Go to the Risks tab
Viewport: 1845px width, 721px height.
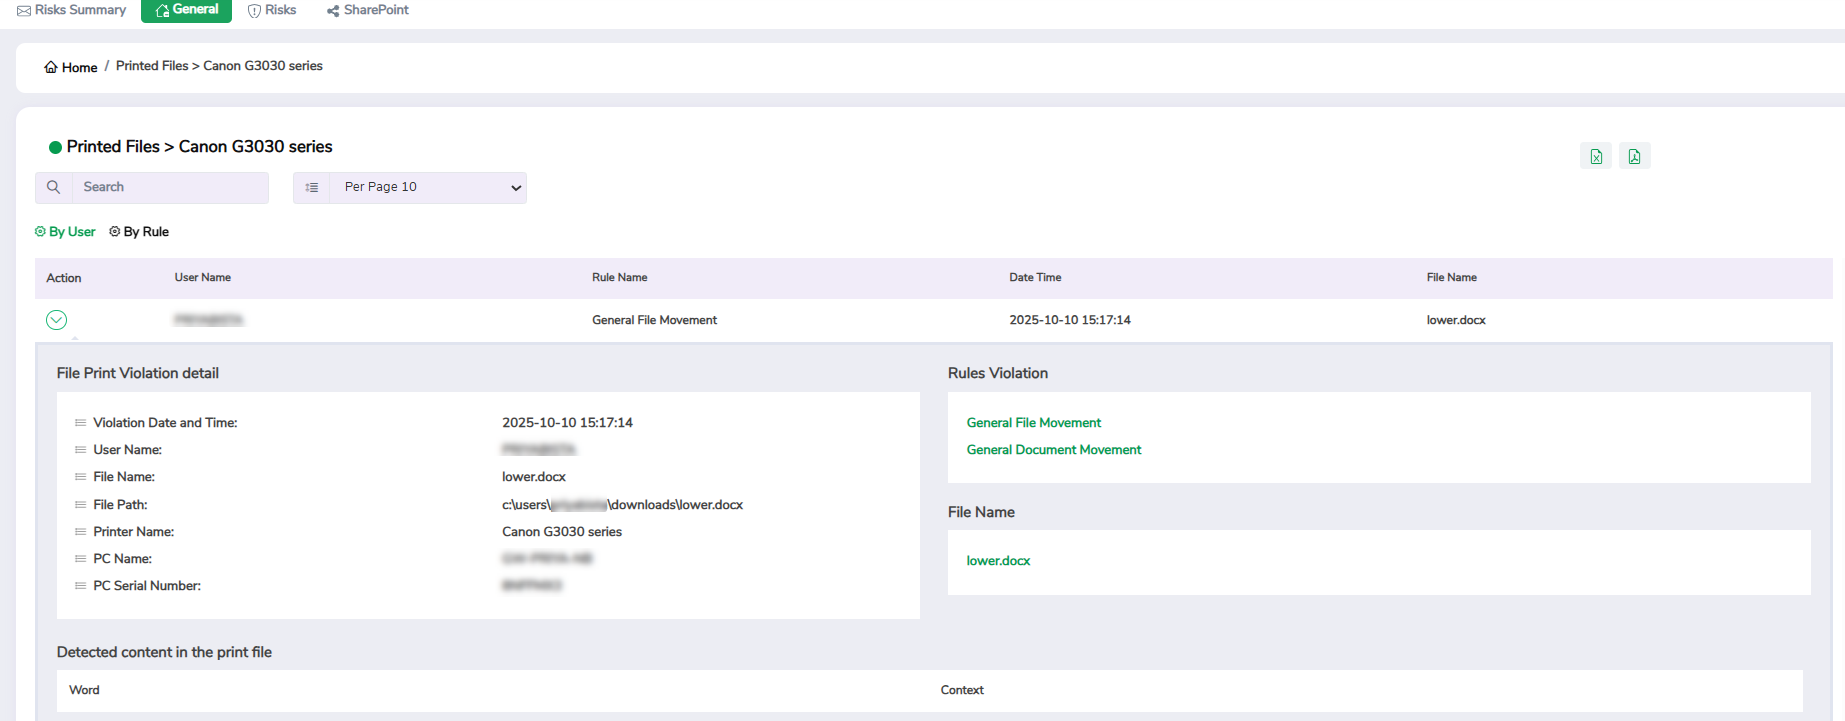coord(272,10)
